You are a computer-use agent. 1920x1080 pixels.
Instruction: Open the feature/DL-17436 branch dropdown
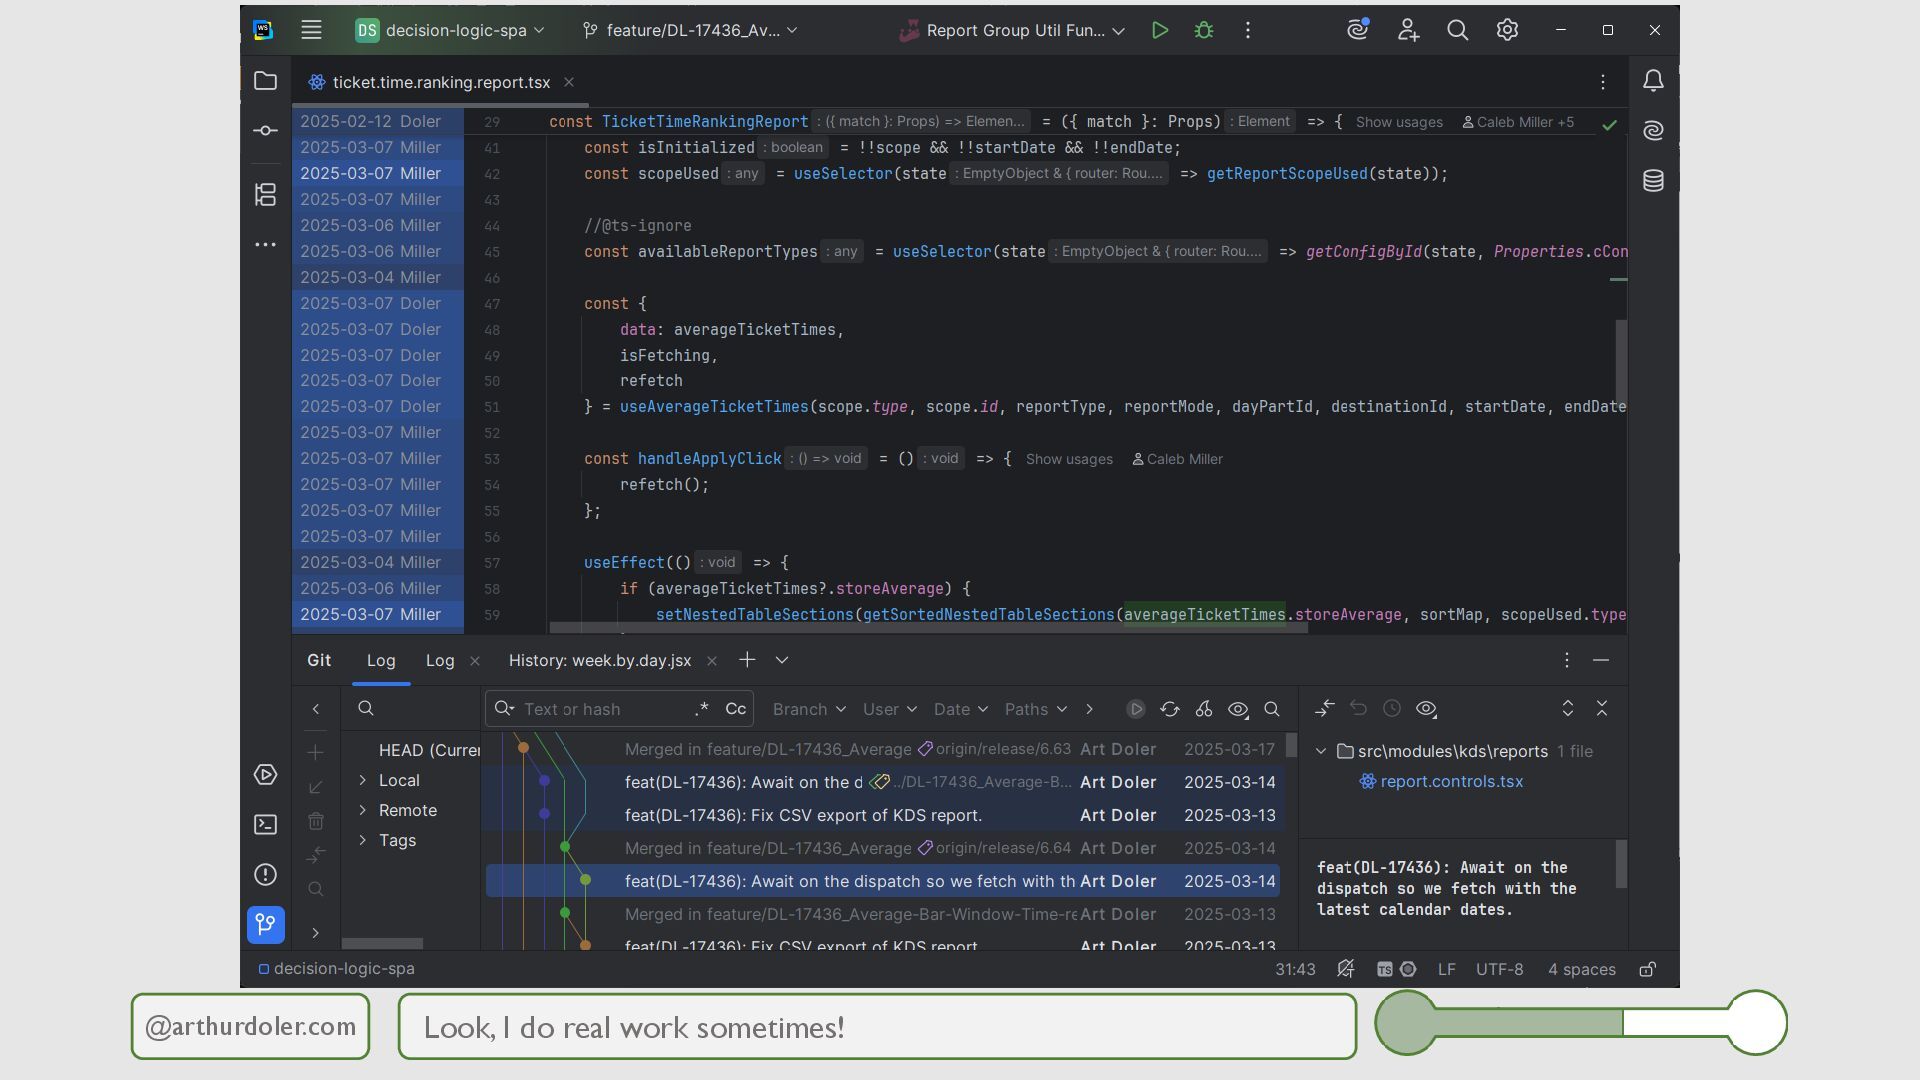[x=690, y=31]
